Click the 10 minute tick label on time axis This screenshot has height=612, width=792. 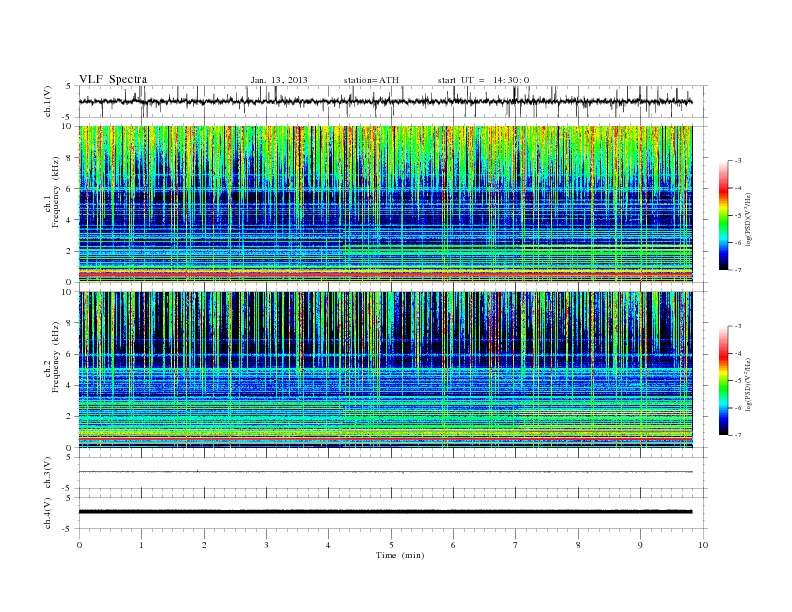click(x=703, y=545)
